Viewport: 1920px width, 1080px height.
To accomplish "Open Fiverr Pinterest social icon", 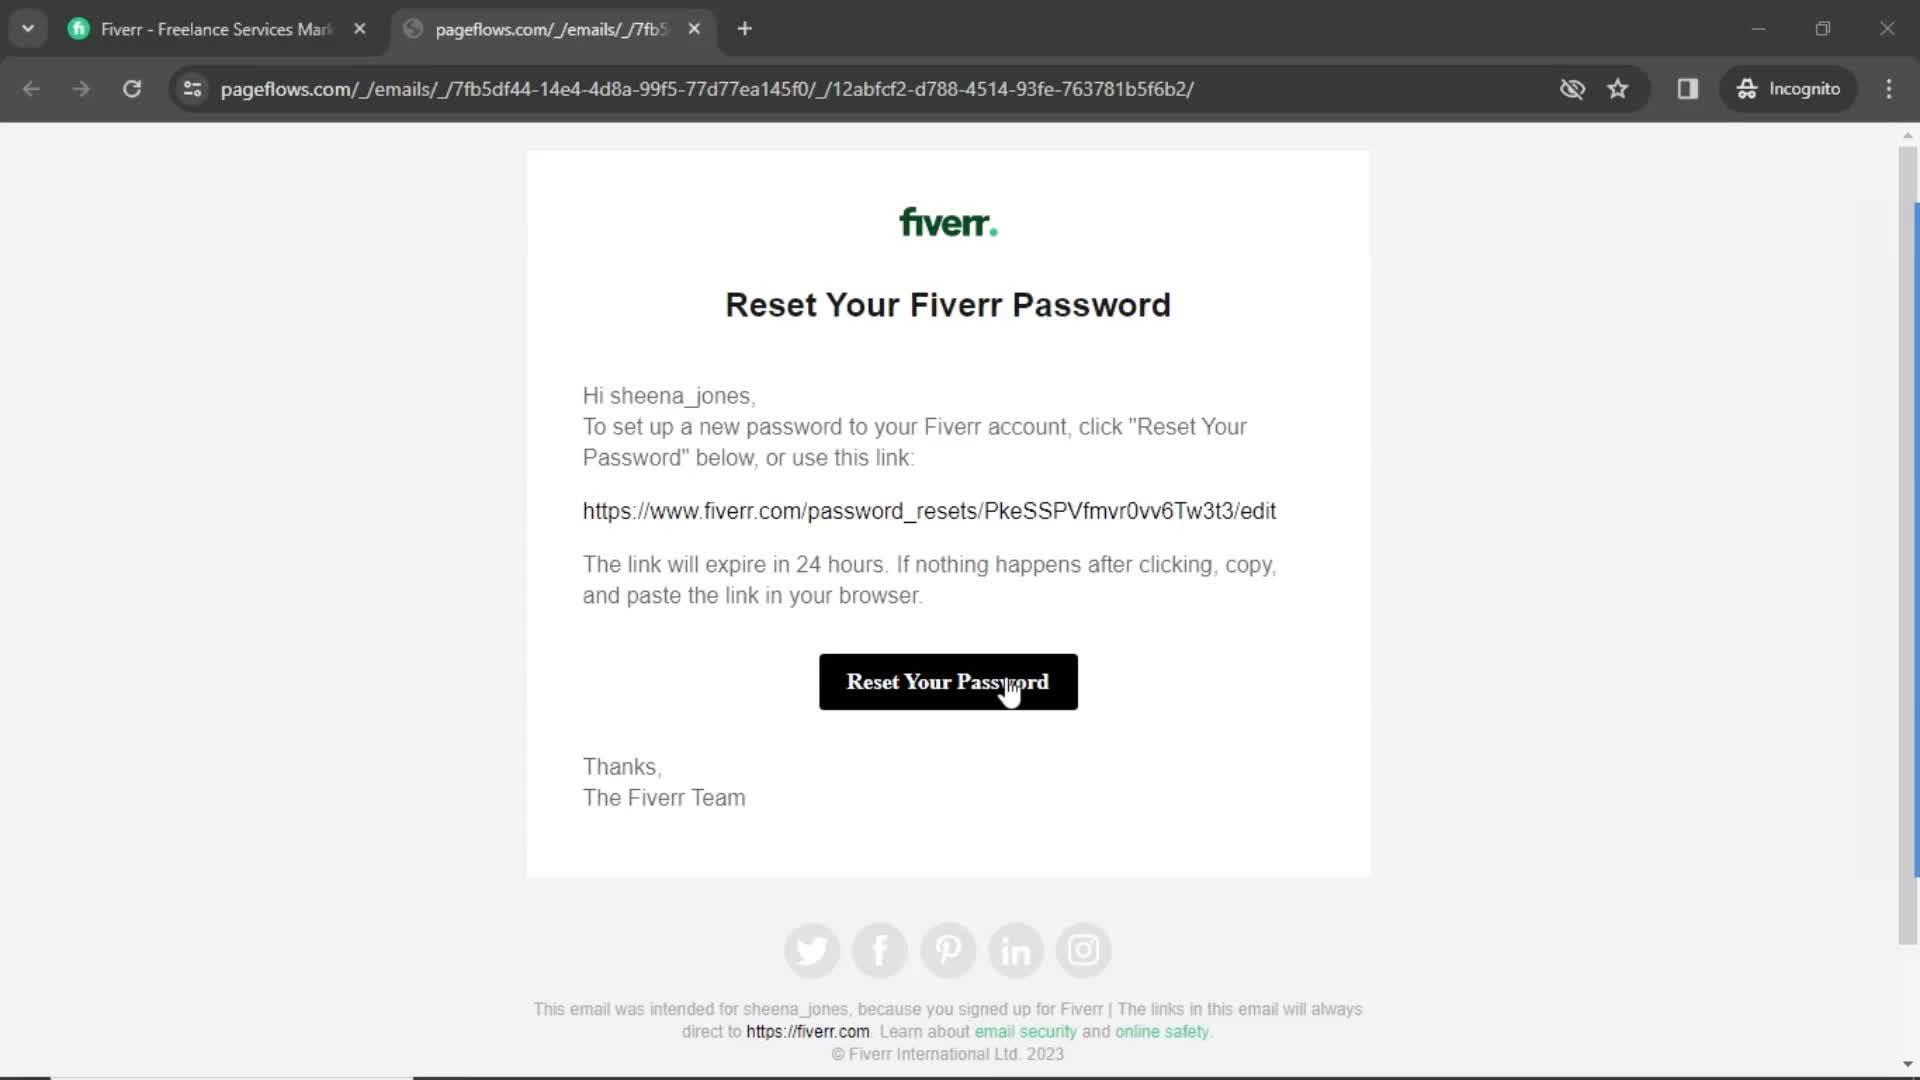I will [x=949, y=949].
